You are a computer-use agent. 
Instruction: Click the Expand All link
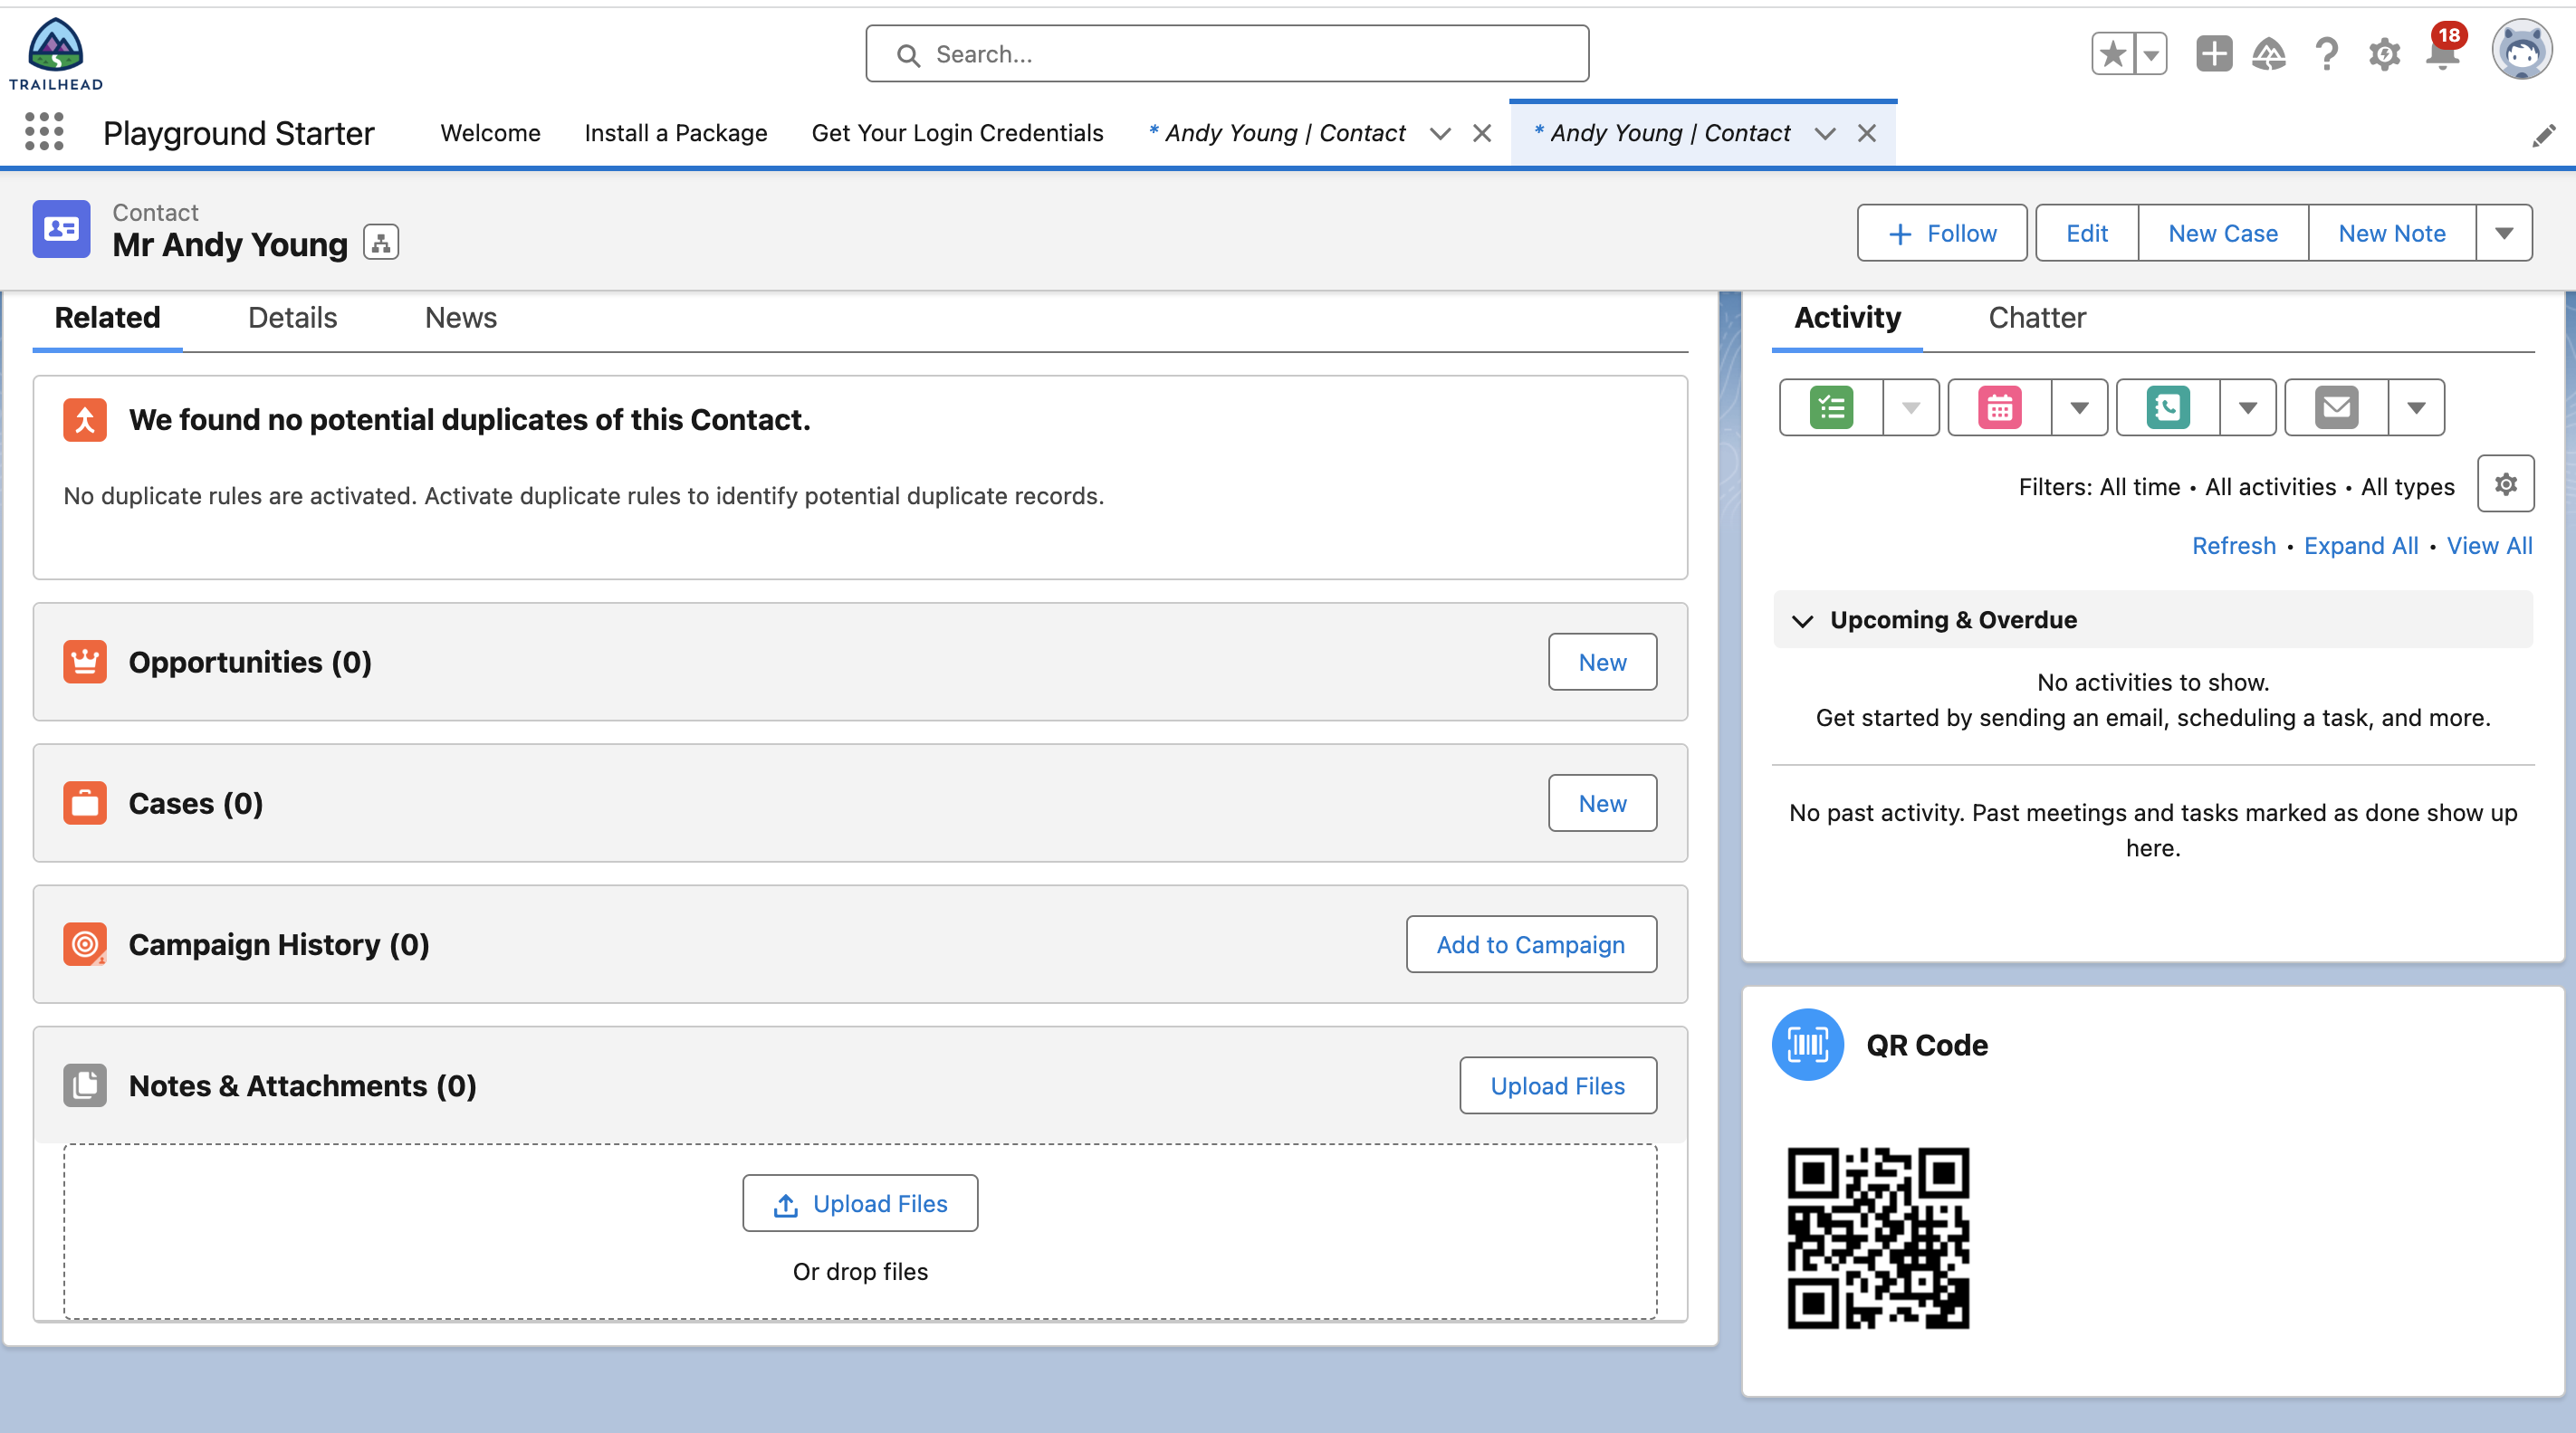click(2361, 546)
